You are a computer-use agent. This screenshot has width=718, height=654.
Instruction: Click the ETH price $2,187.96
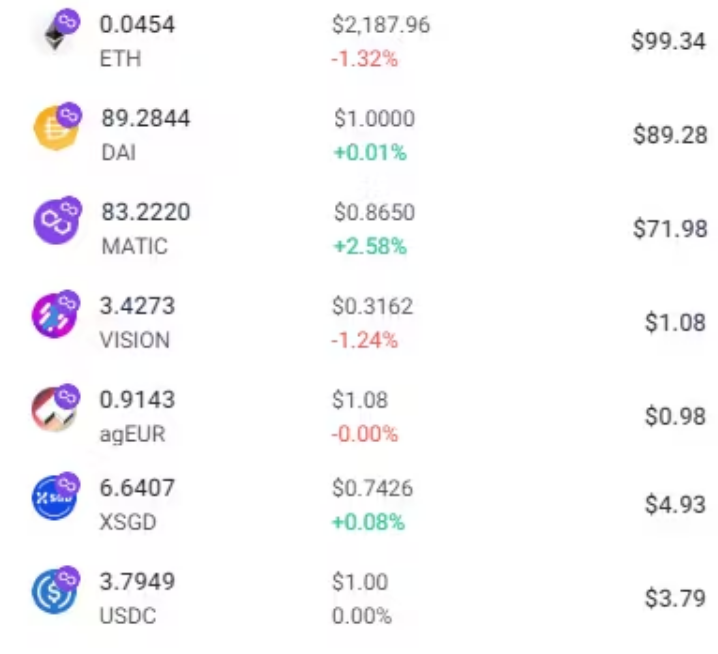tap(381, 25)
